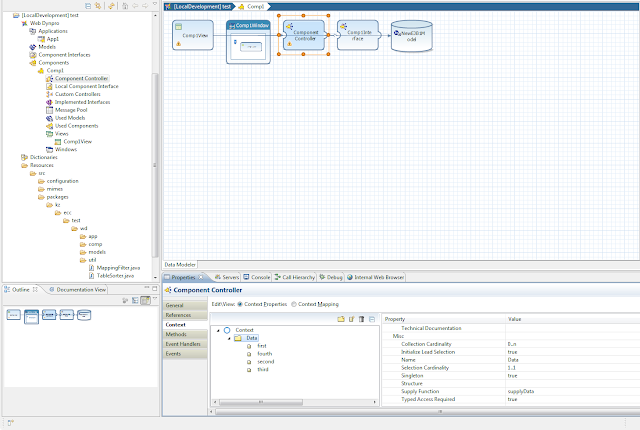Open the Event Handlers section
Image resolution: width=640 pixels, height=430 pixels.
tap(186, 344)
